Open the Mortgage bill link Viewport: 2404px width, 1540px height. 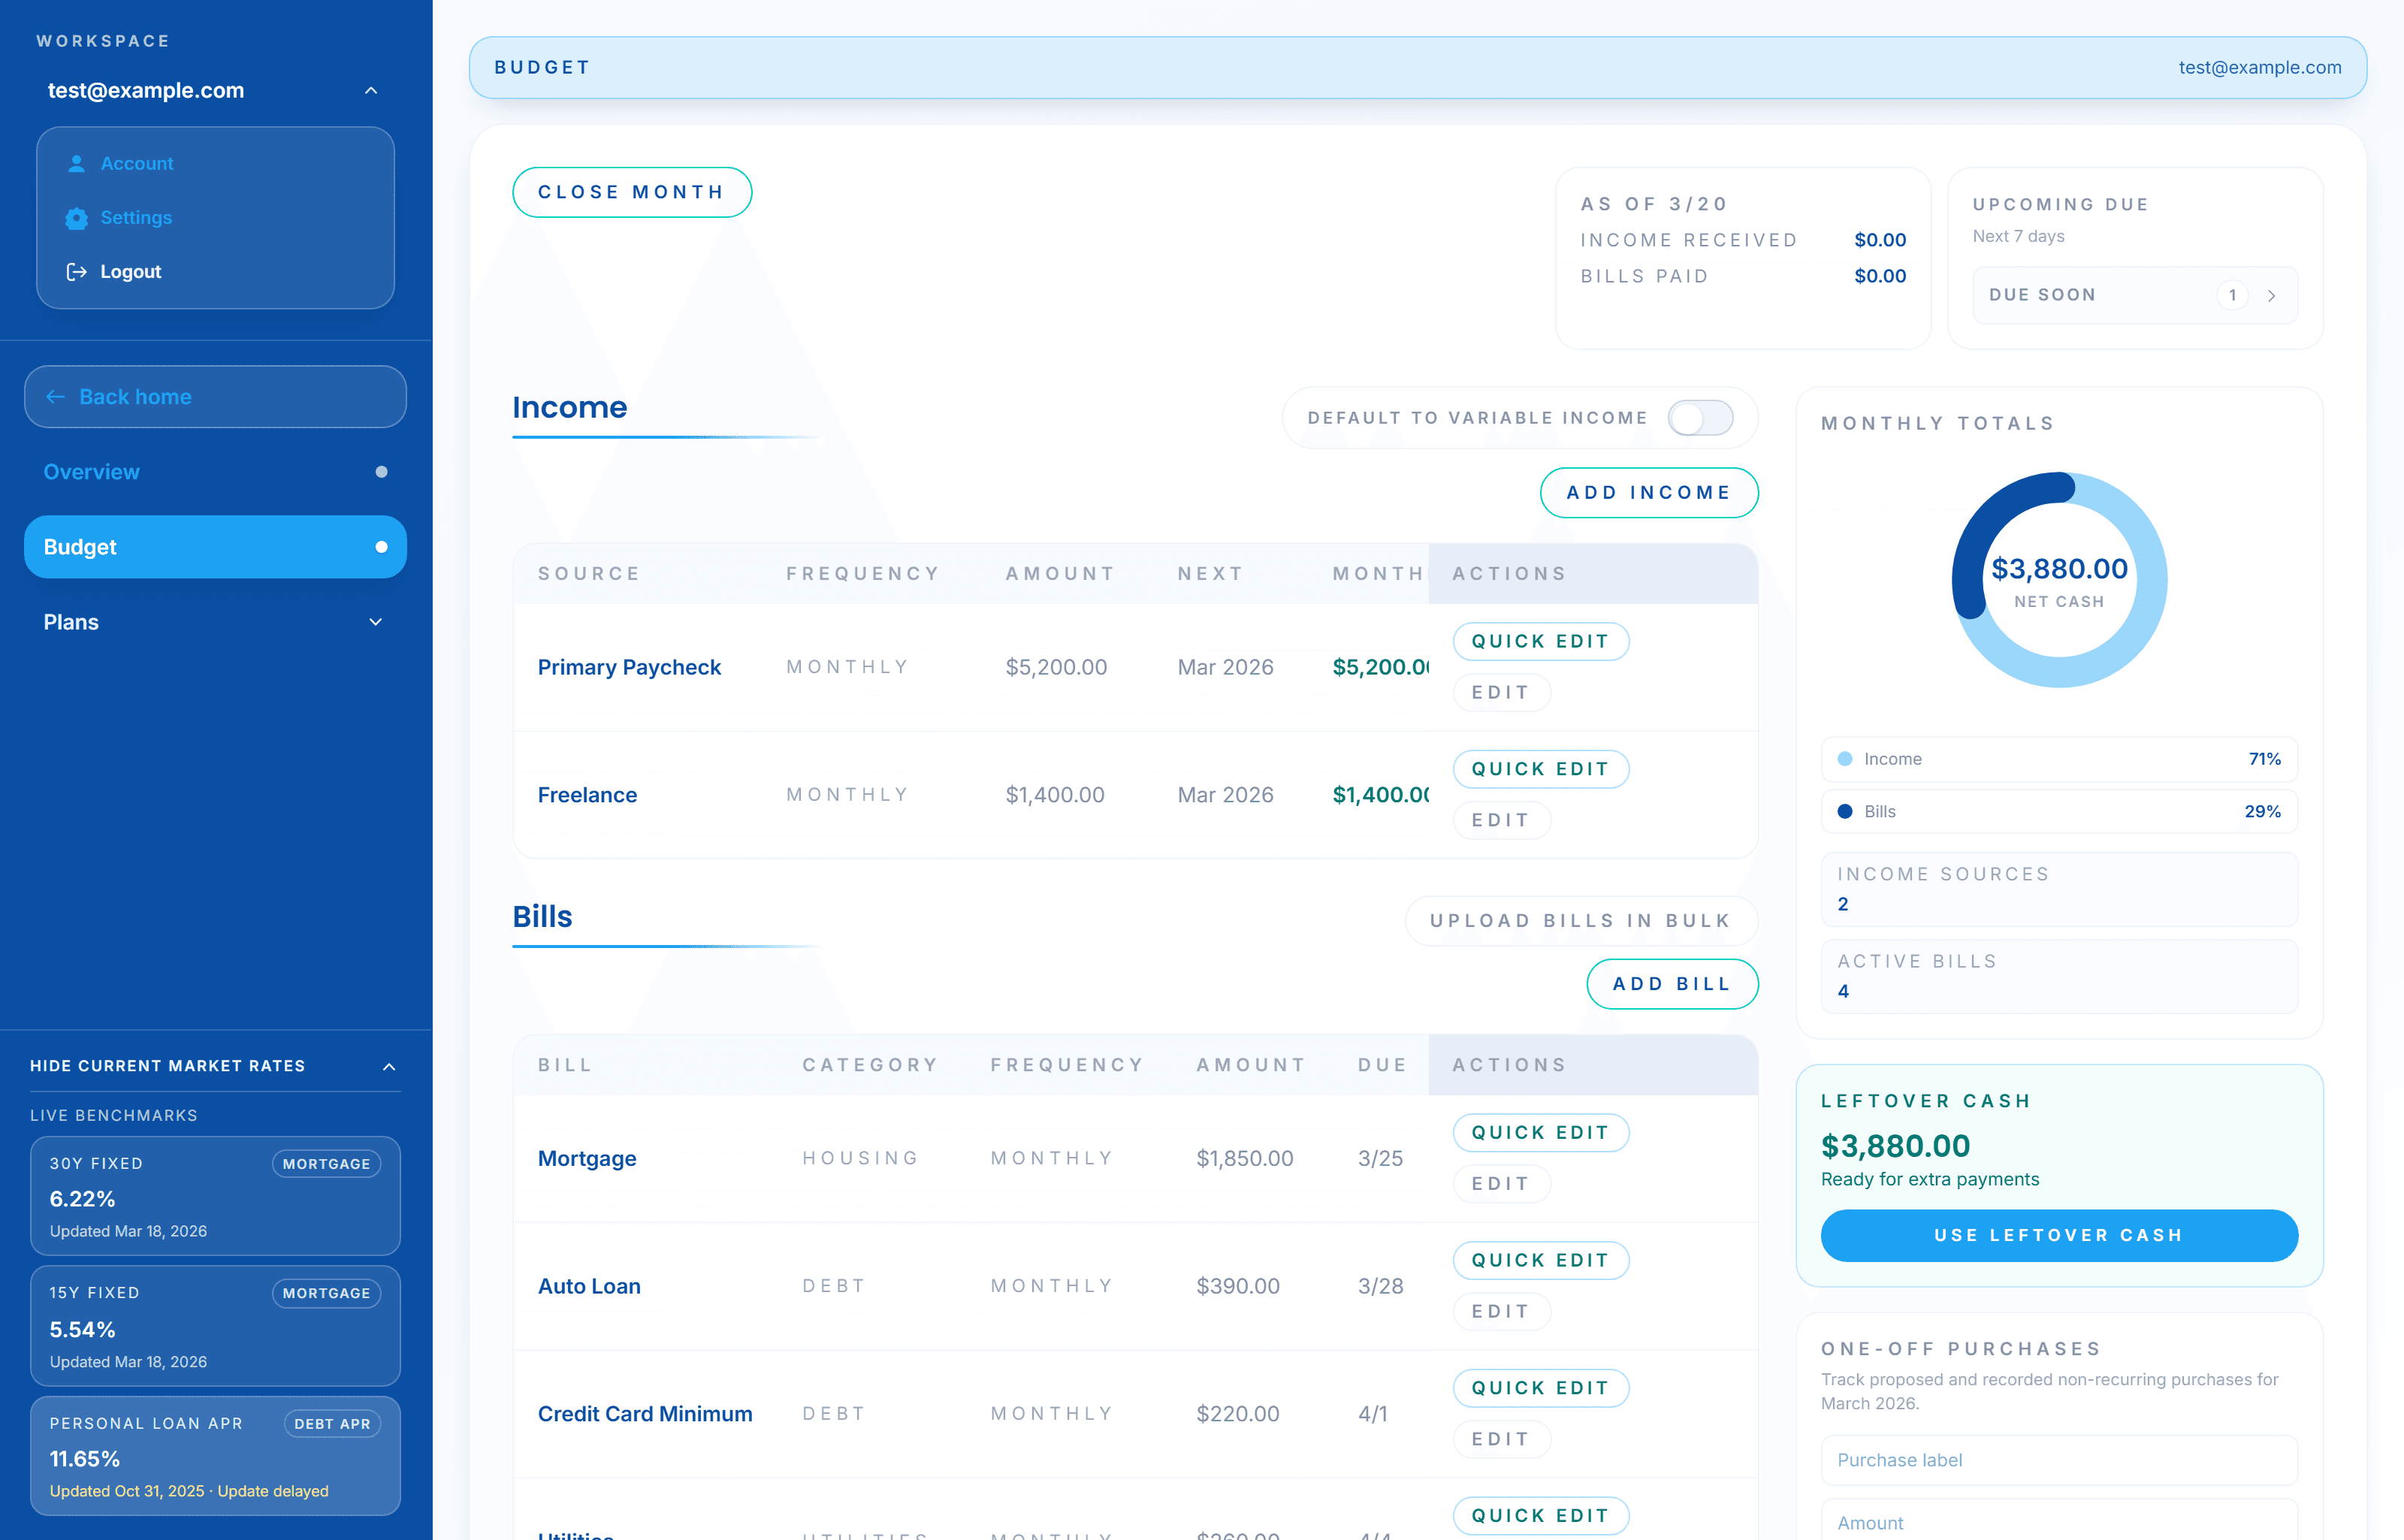587,1158
